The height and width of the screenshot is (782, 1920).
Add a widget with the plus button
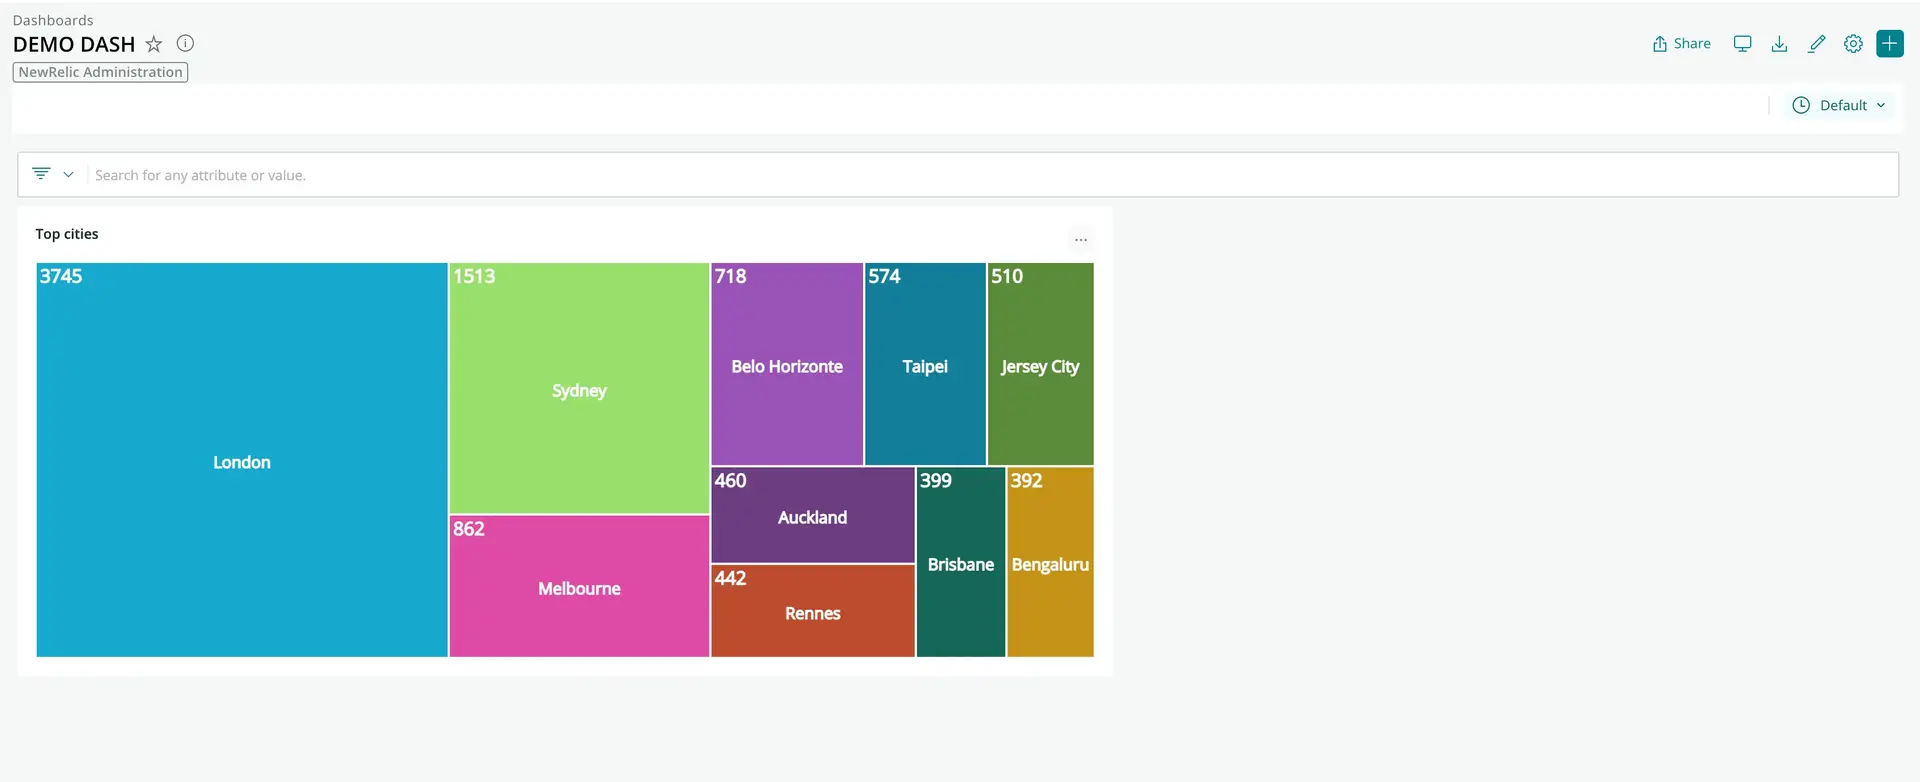tap(1889, 44)
